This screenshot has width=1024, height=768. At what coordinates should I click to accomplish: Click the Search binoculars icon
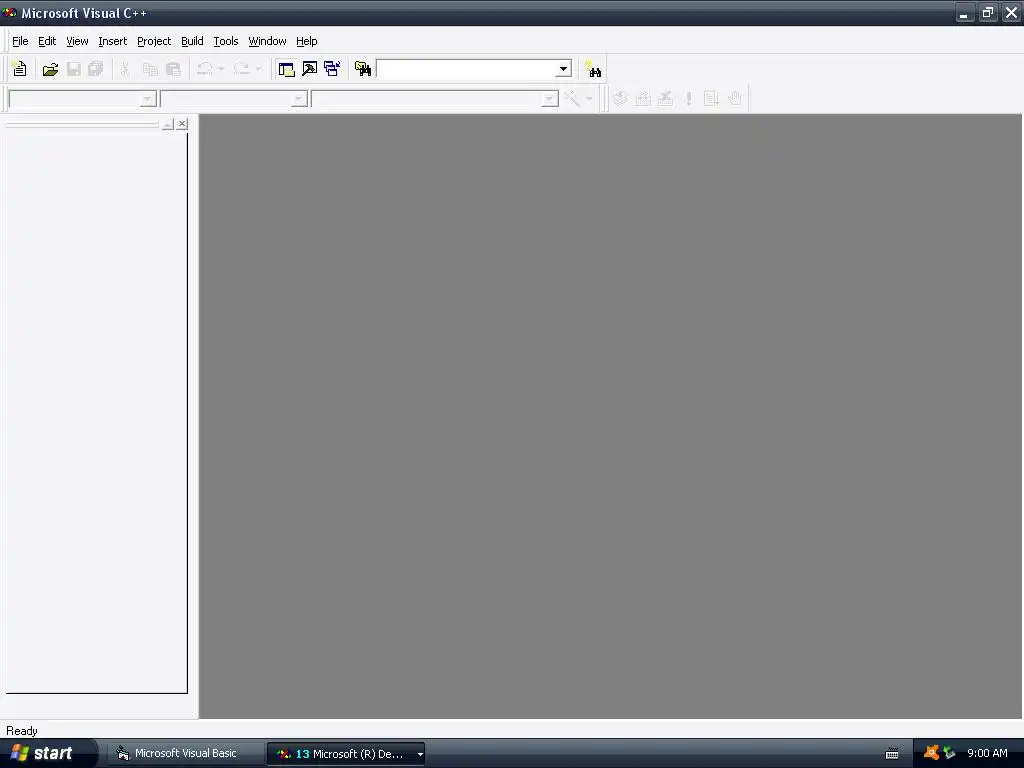point(593,69)
